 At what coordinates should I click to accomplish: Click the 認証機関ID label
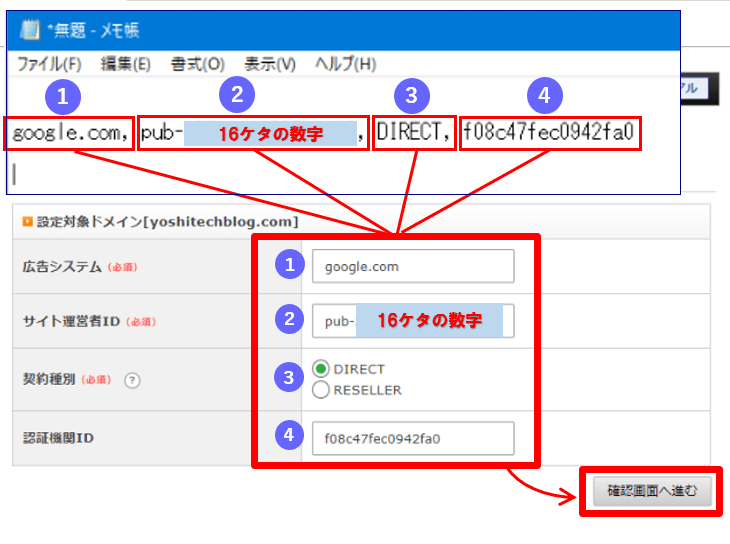(x=58, y=438)
